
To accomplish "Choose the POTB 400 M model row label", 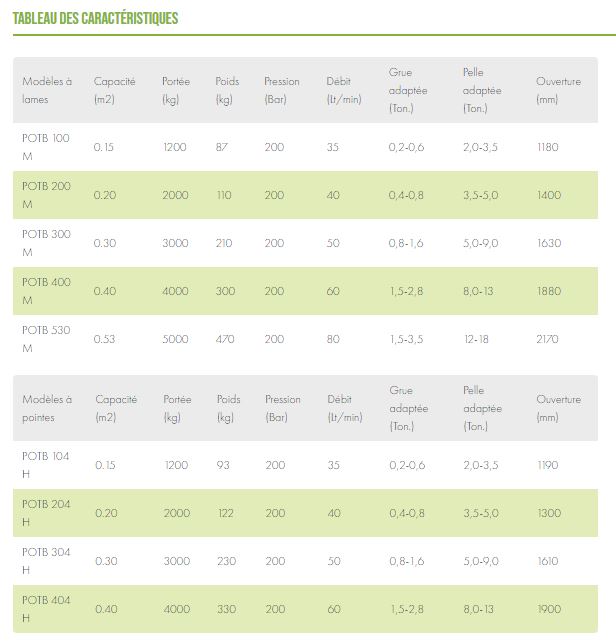I will (46, 291).
